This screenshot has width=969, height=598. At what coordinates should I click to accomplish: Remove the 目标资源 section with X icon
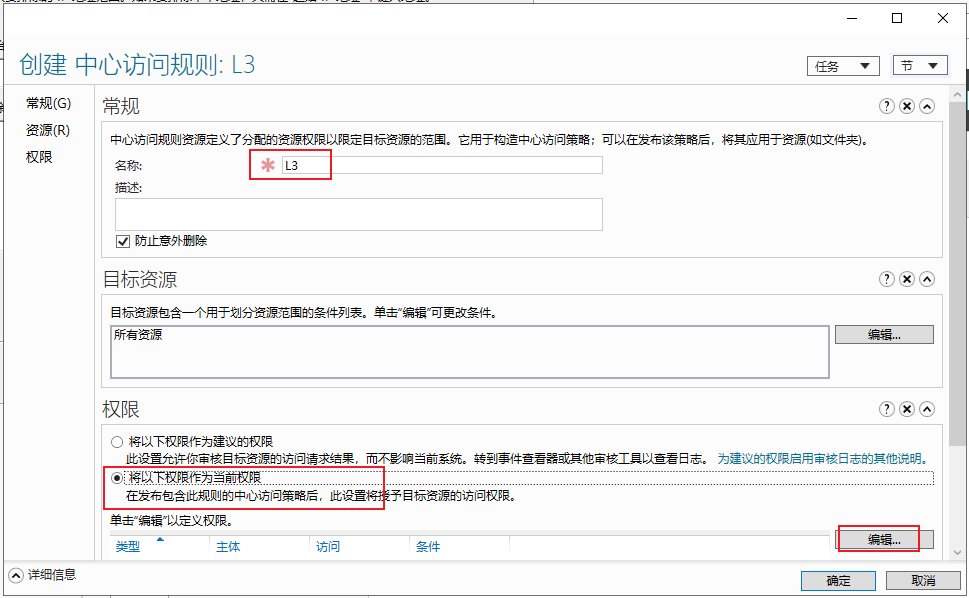tap(907, 279)
